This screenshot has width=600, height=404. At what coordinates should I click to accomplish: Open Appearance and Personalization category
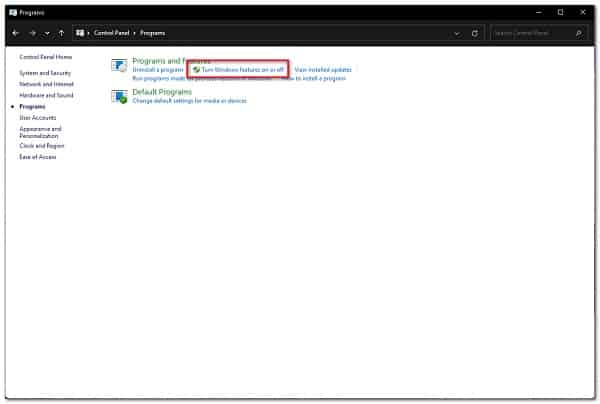pyautogui.click(x=40, y=132)
